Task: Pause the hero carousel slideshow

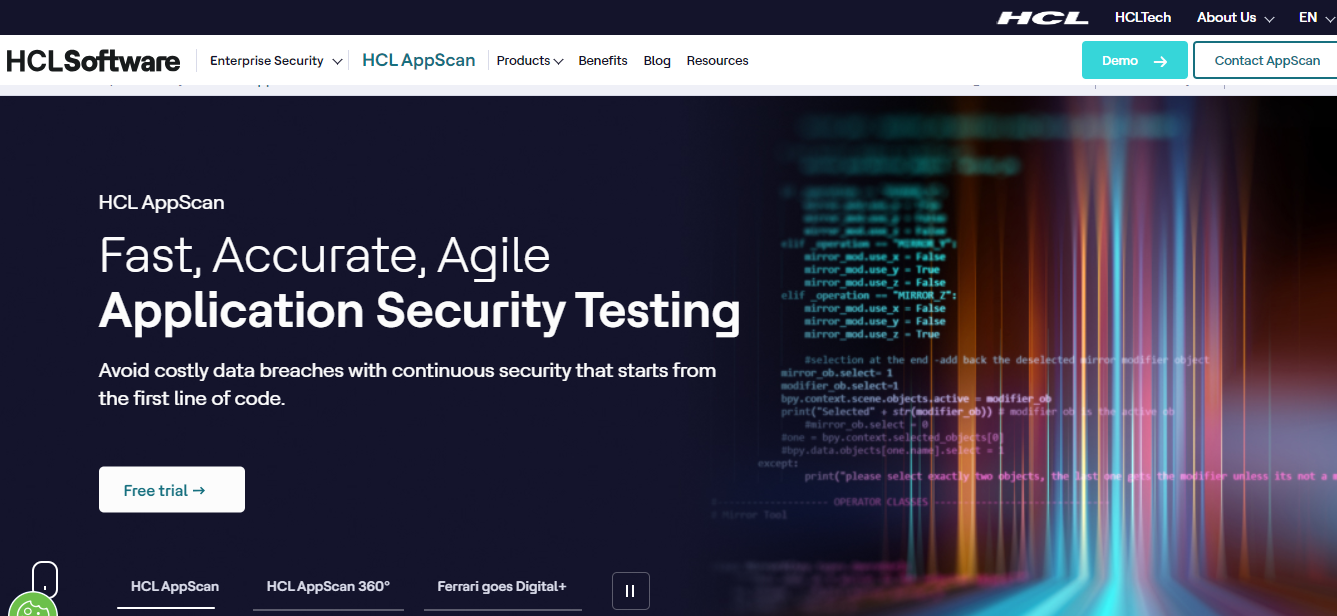Action: coord(630,591)
